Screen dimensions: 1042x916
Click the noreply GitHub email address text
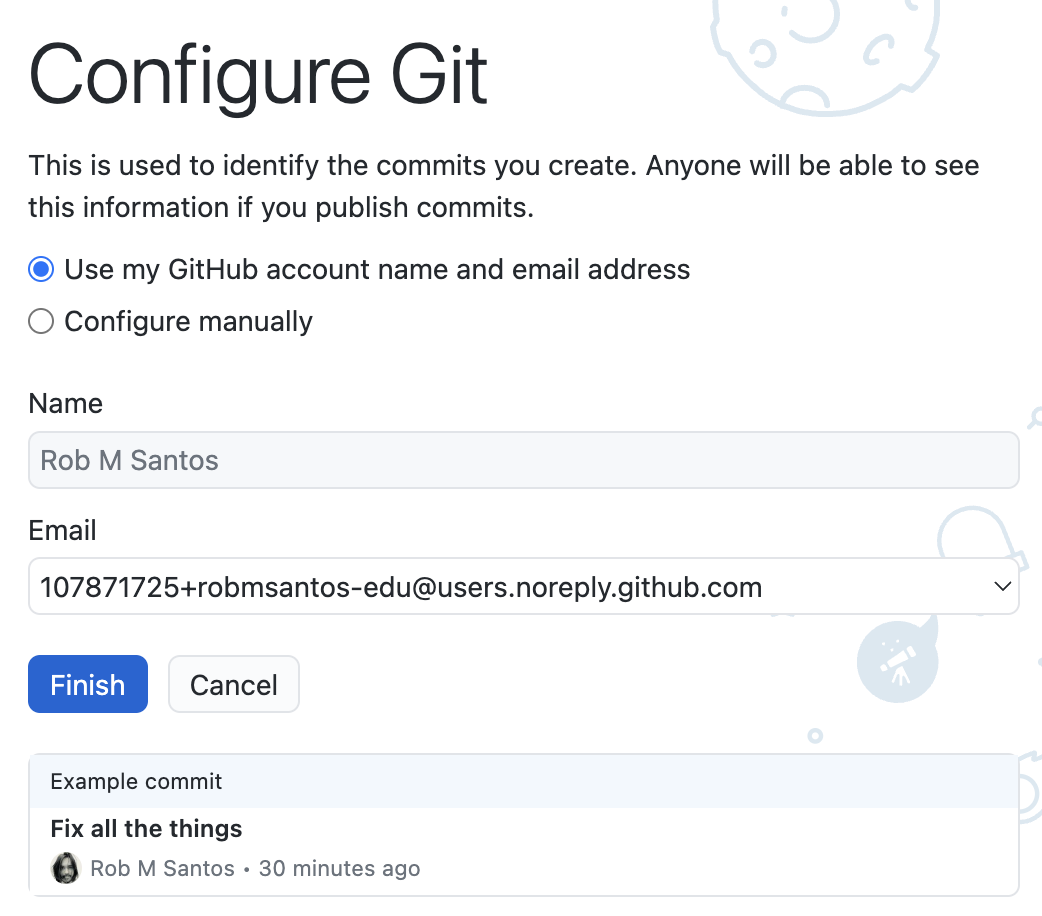point(400,587)
